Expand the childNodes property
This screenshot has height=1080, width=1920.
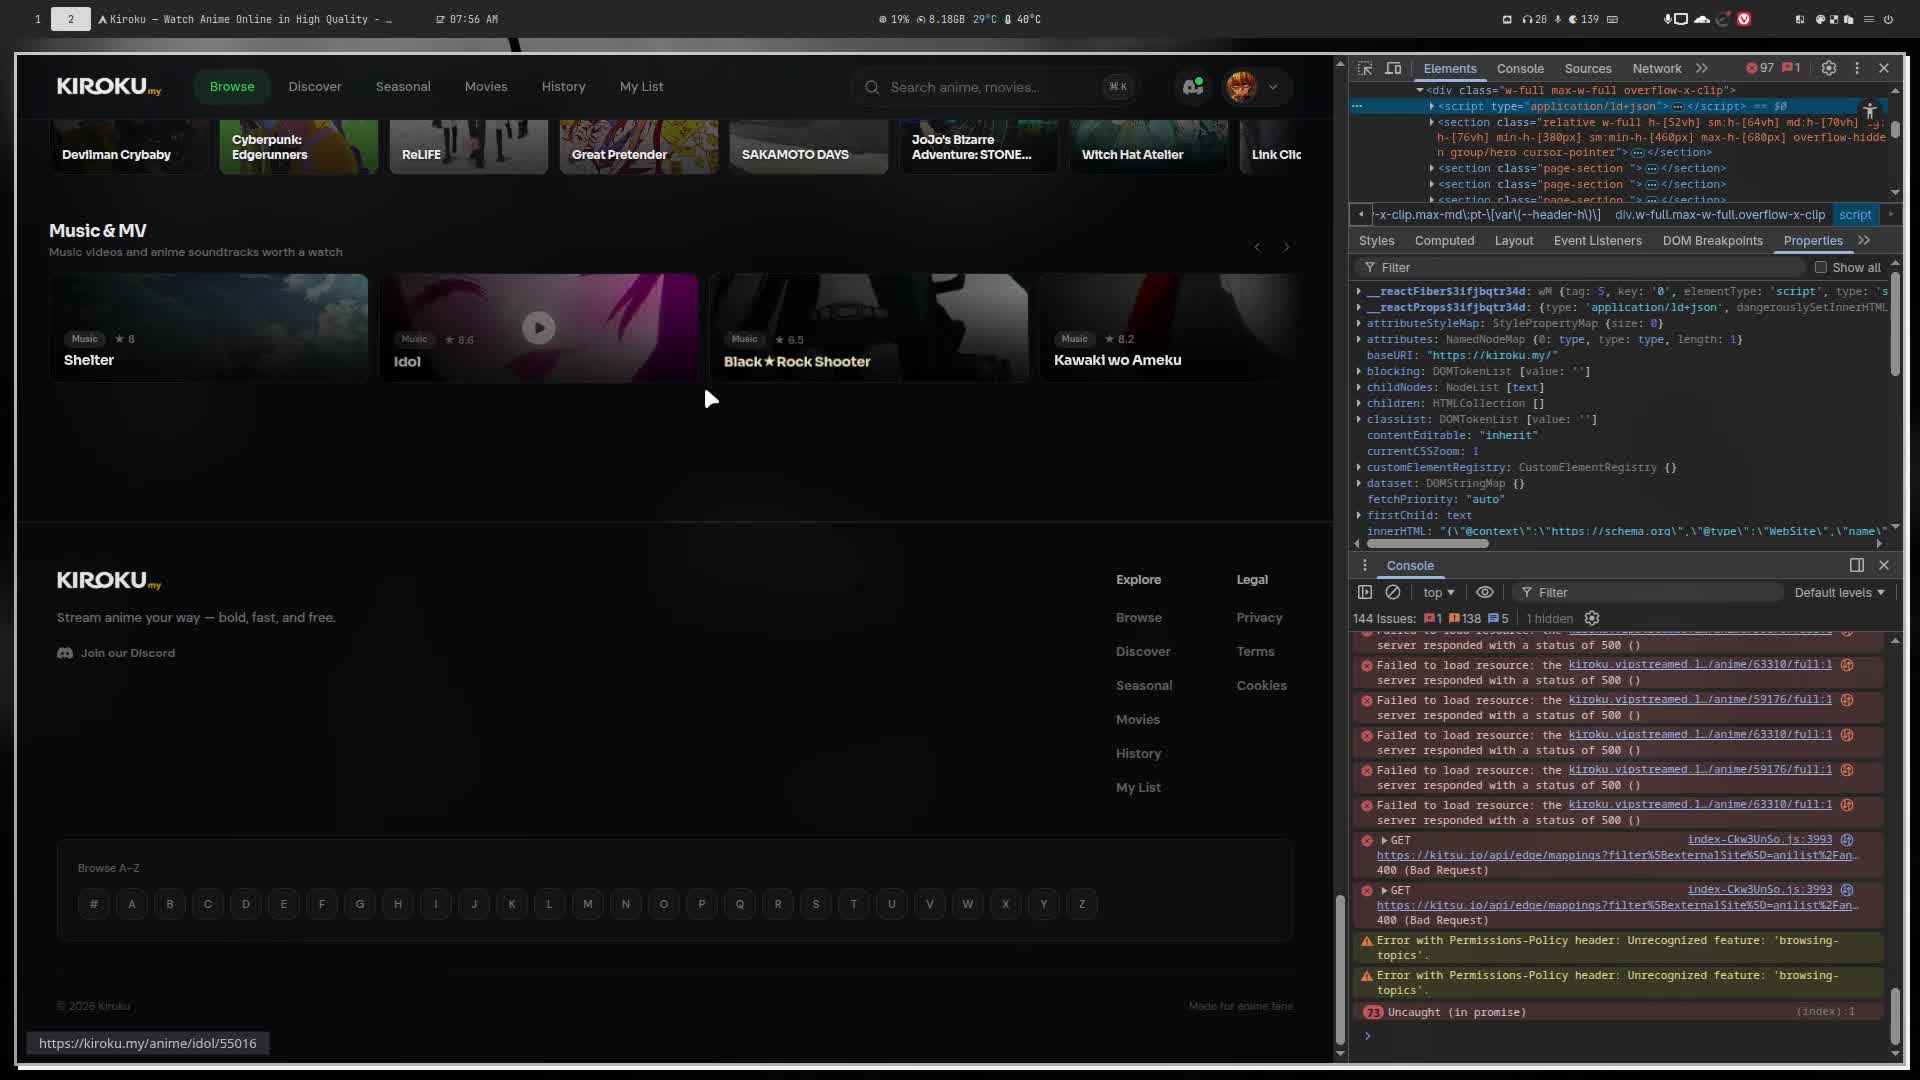tap(1359, 387)
